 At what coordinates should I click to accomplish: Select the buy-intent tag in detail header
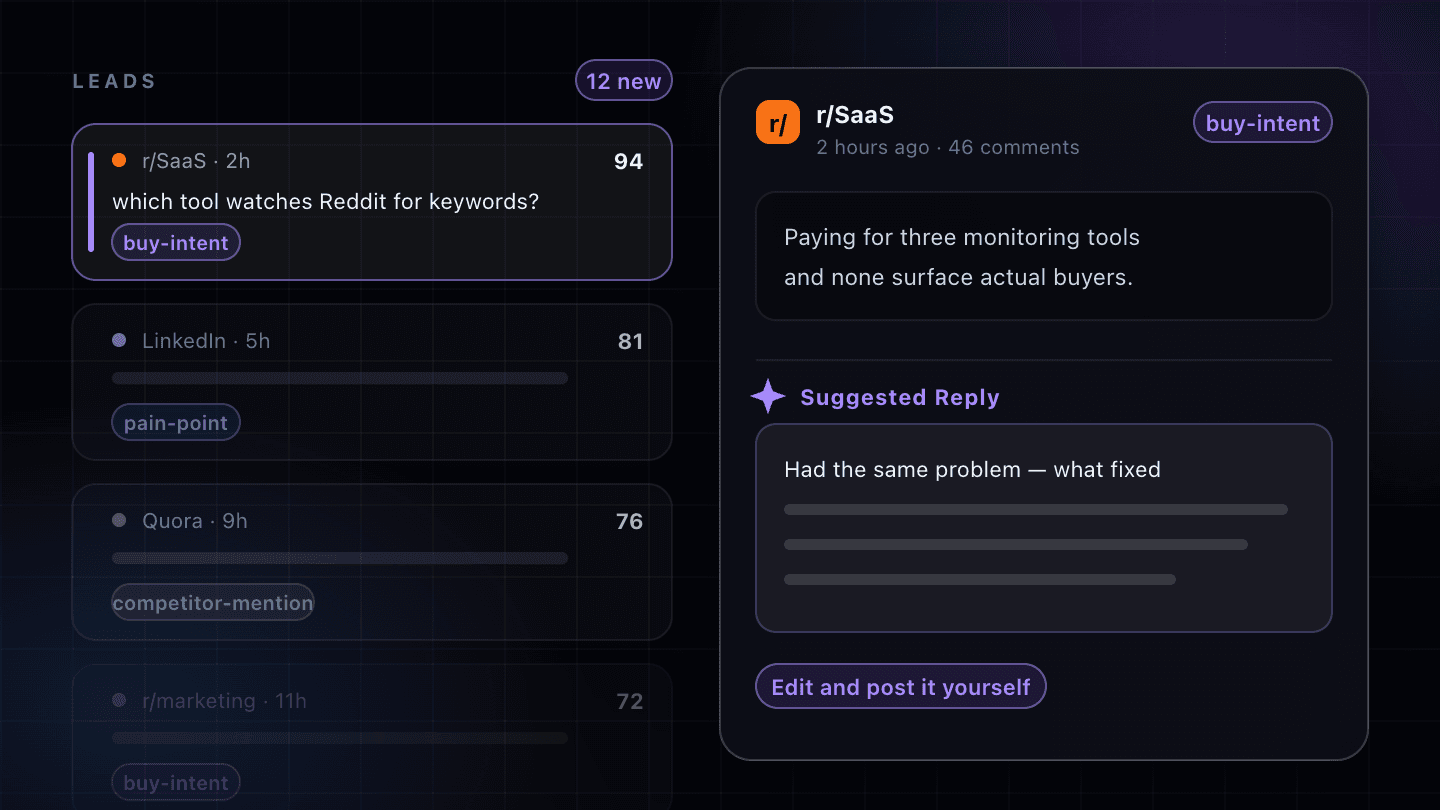pos(1263,123)
